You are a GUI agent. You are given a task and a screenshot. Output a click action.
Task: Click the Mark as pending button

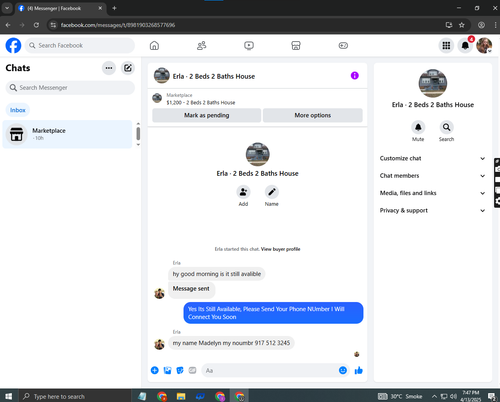[207, 115]
